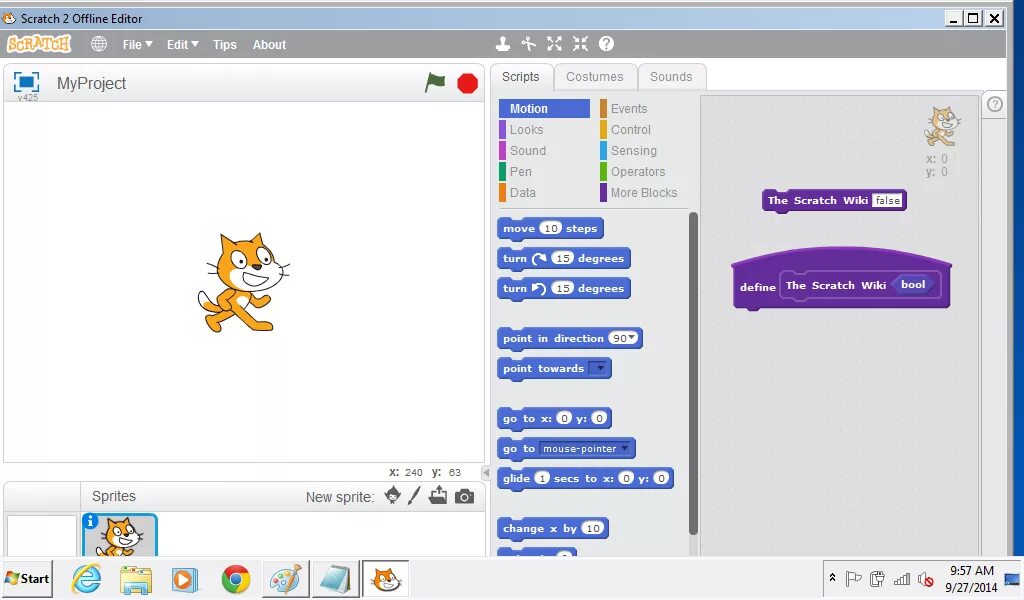Open the language globe menu
This screenshot has height=600, width=1024.
(99, 44)
